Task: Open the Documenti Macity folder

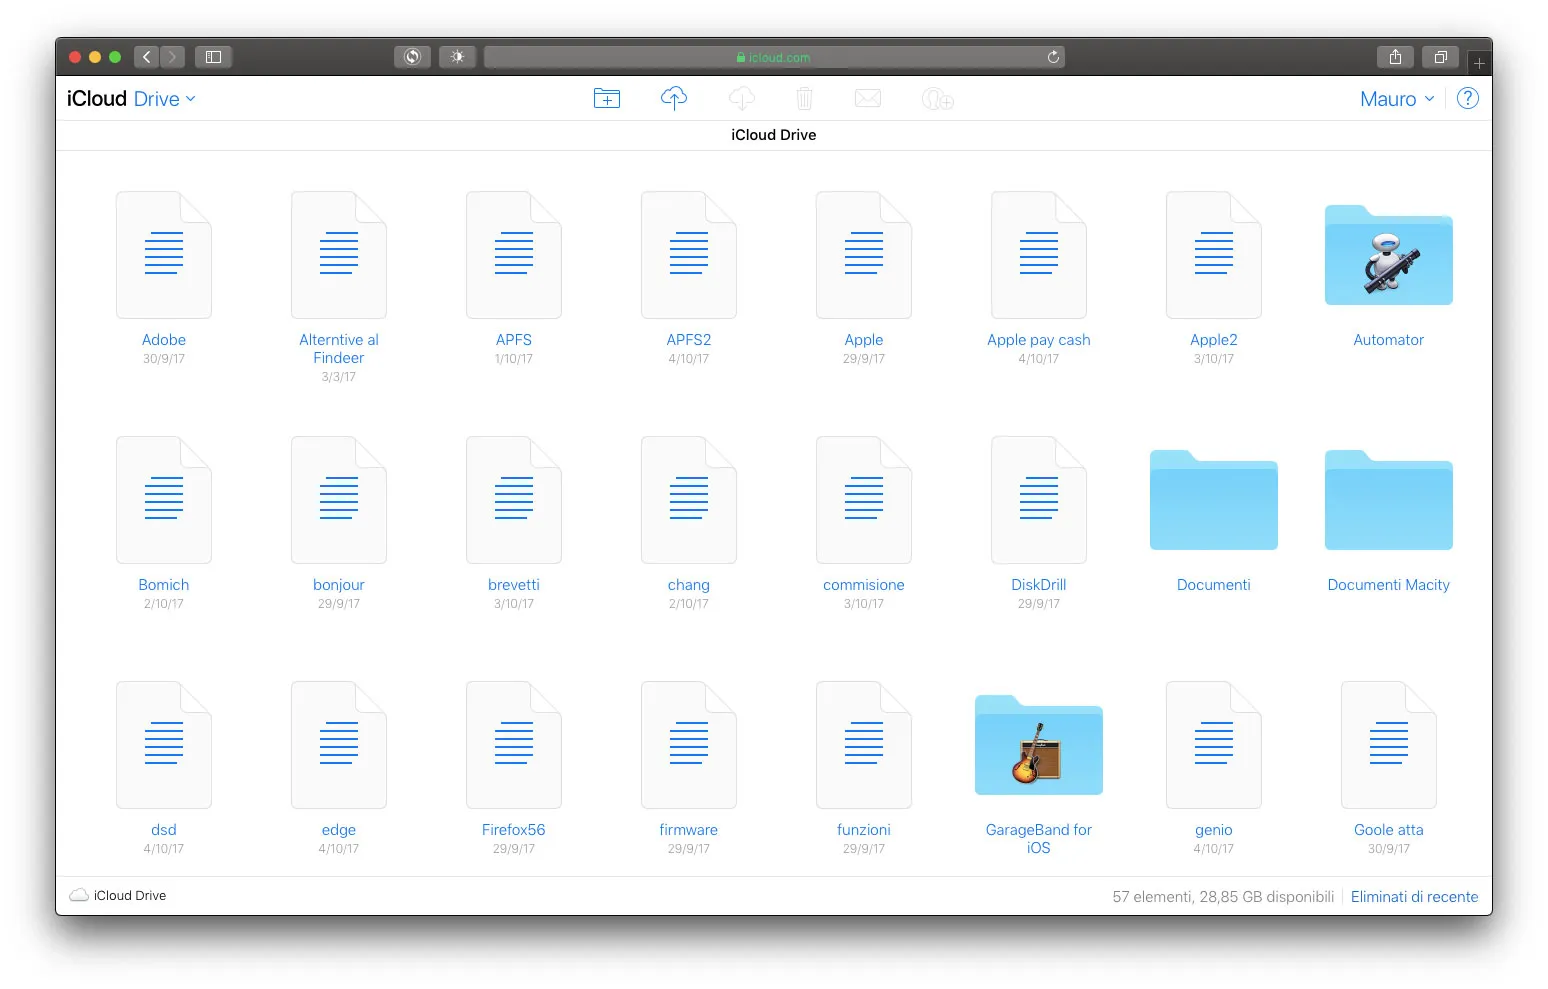Action: pyautogui.click(x=1388, y=501)
